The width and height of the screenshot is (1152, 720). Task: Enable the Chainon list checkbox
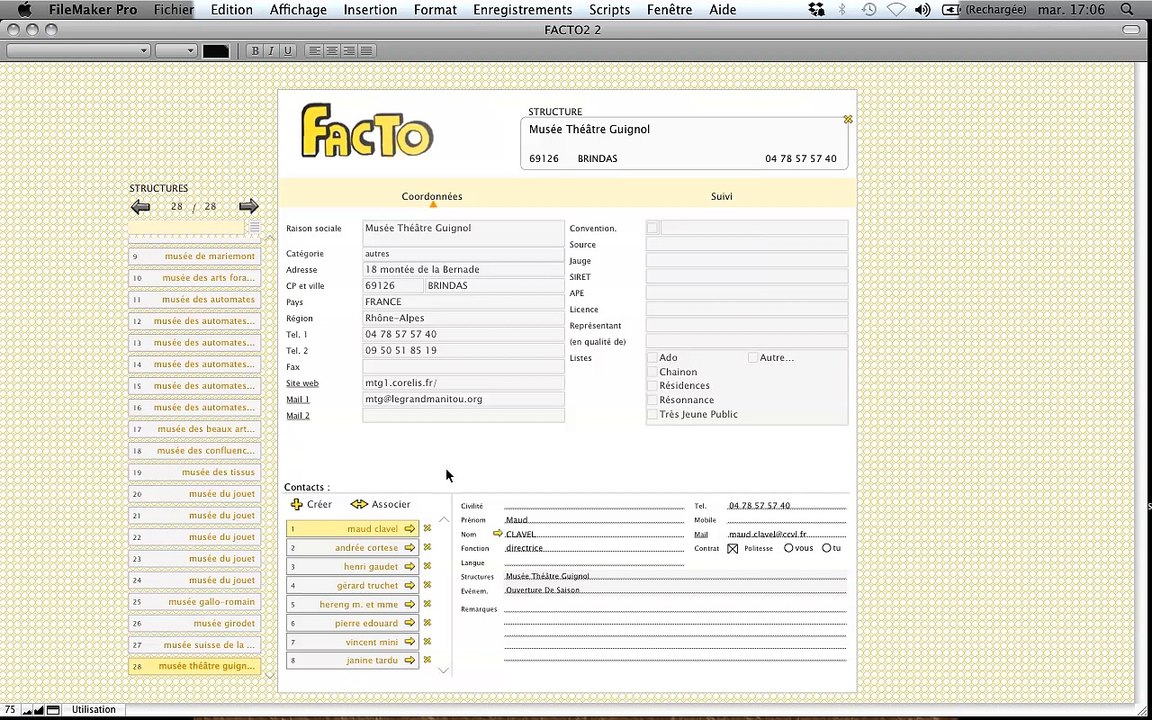click(652, 372)
